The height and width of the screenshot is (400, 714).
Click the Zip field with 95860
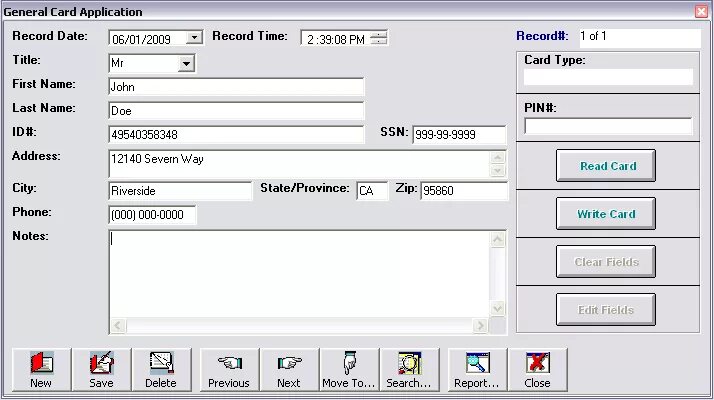pyautogui.click(x=464, y=190)
